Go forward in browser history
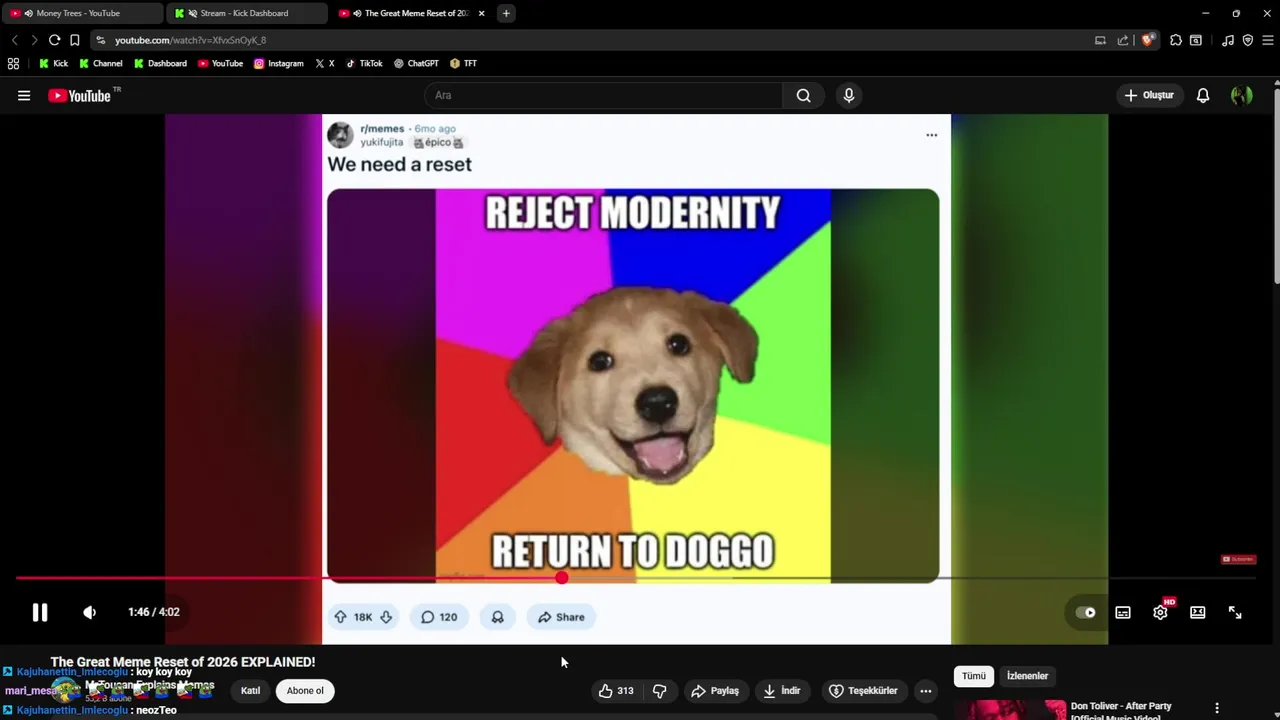1280x720 pixels. click(34, 40)
